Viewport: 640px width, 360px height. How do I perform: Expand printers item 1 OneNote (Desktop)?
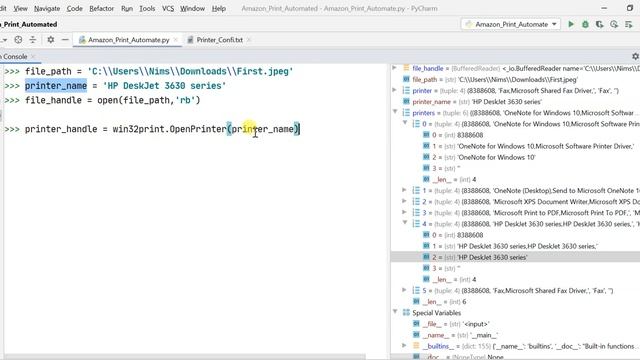tap(405, 190)
